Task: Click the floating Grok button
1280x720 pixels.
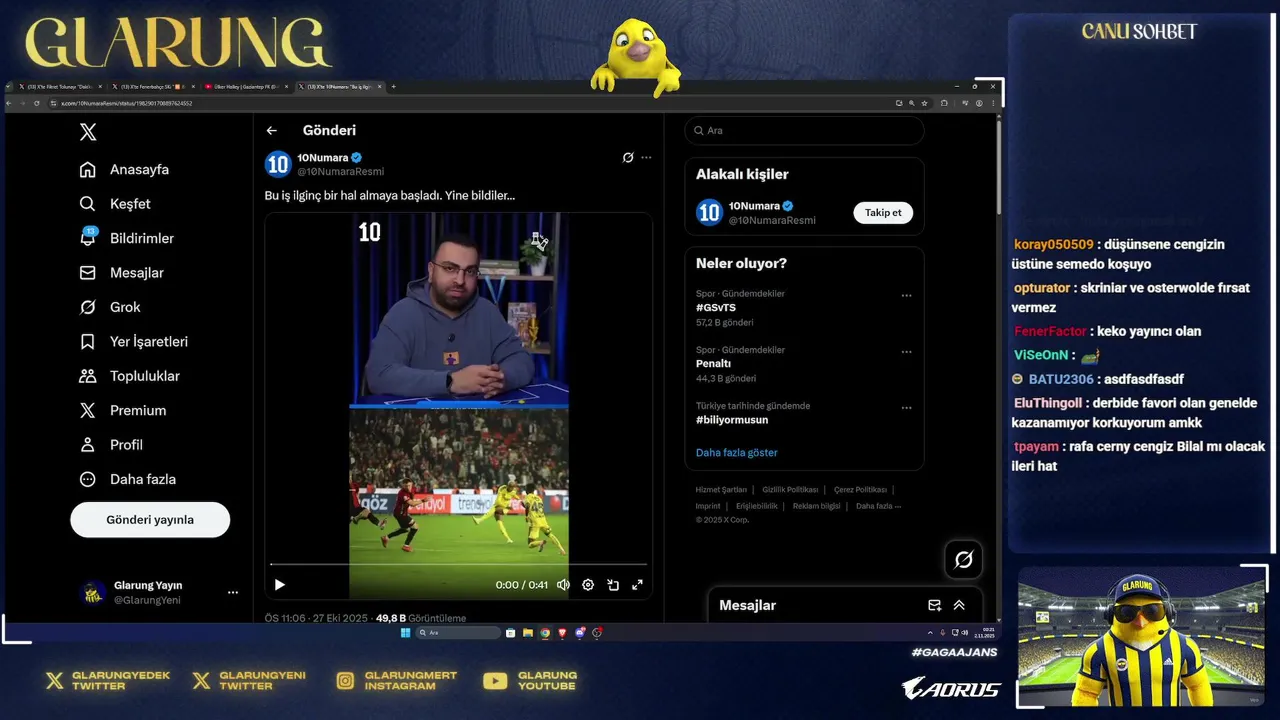Action: [963, 560]
